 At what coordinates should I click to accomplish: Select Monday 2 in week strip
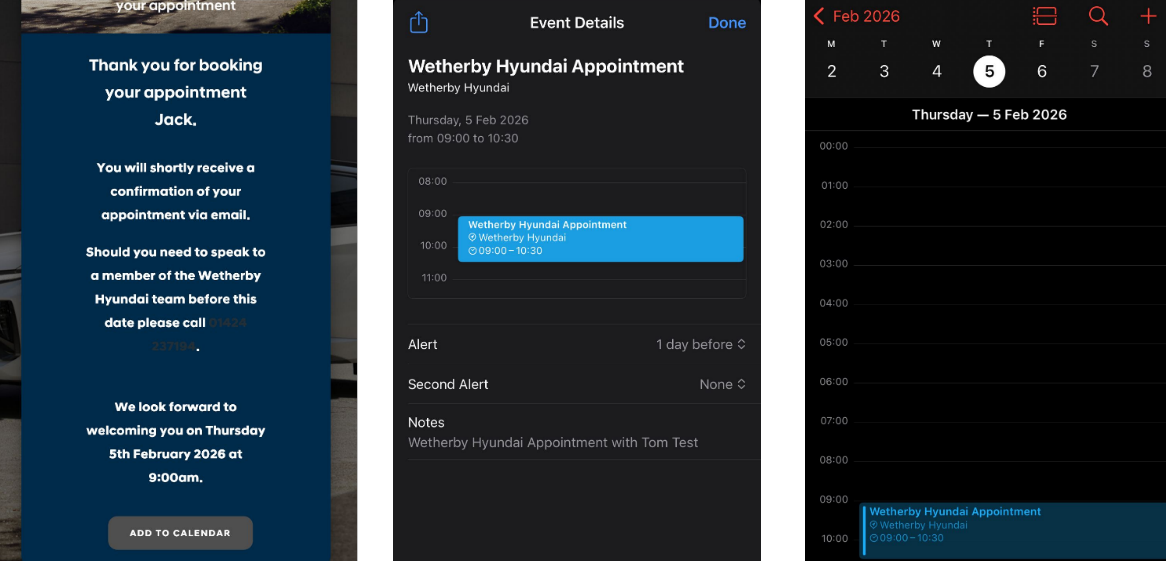coord(832,71)
